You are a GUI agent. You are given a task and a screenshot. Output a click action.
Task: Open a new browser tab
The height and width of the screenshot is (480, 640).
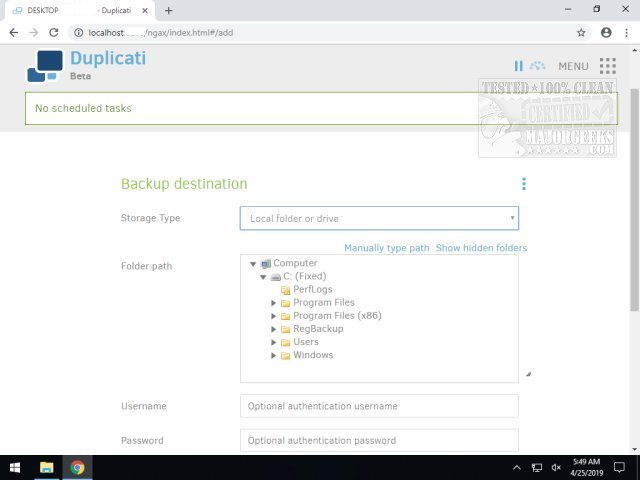coord(169,11)
